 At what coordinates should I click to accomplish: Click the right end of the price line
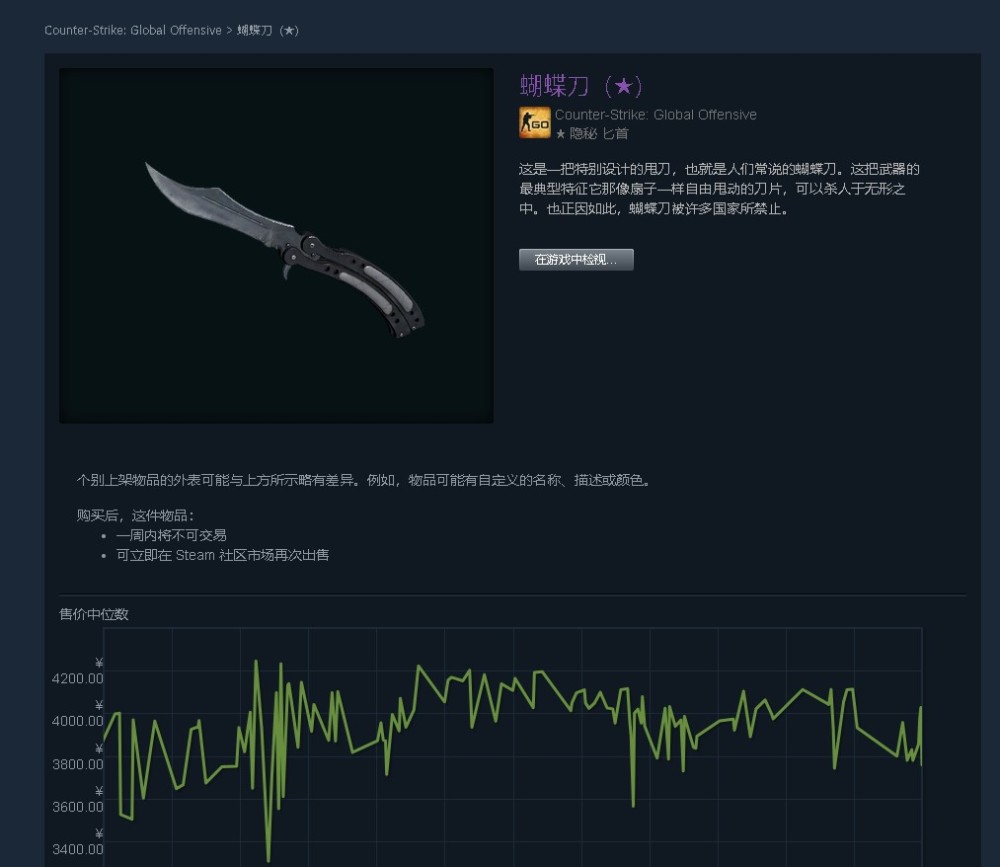[x=920, y=763]
